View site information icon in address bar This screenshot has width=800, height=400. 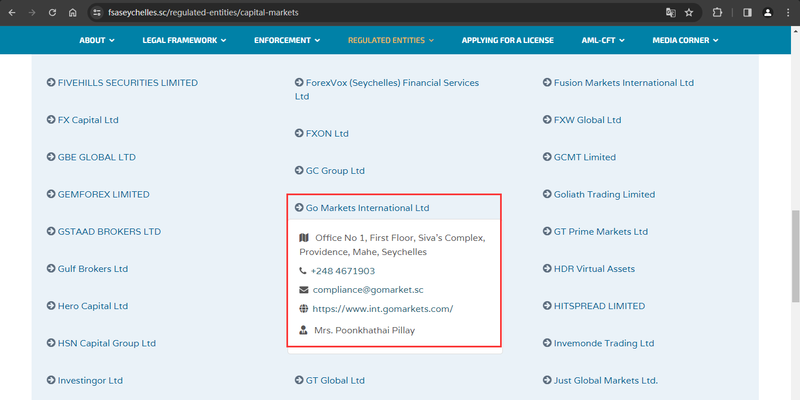pyautogui.click(x=97, y=13)
